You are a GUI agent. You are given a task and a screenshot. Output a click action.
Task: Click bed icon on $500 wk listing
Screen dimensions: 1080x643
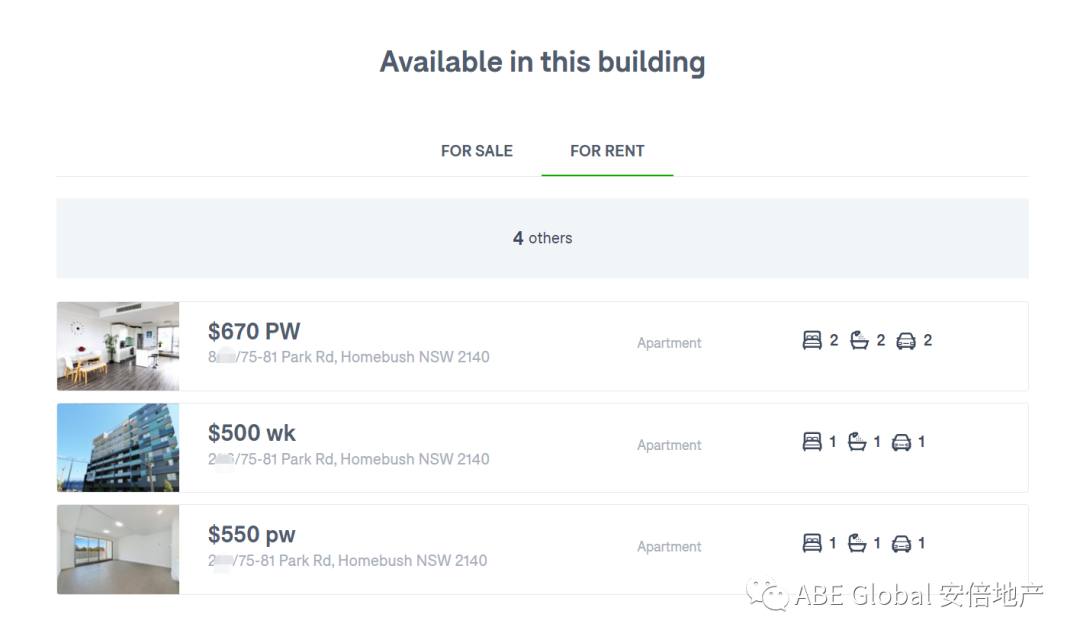click(x=812, y=442)
